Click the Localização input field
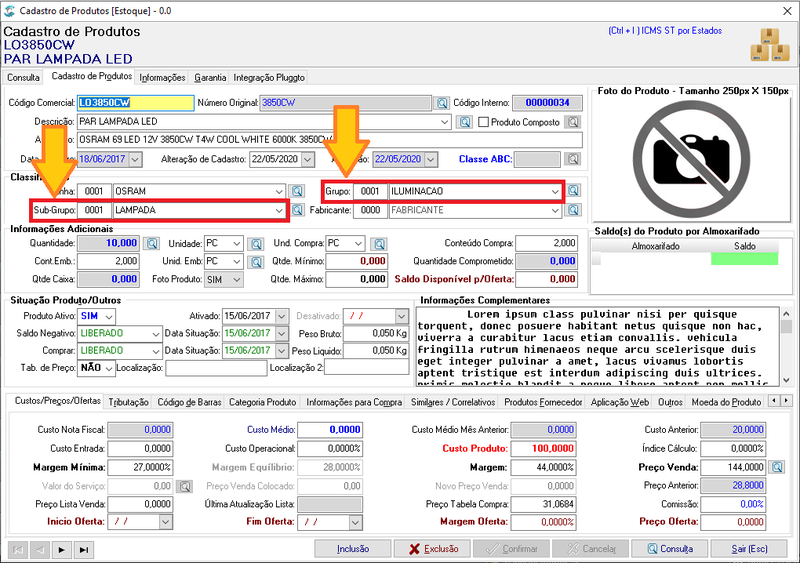The height and width of the screenshot is (563, 800). pos(216,368)
